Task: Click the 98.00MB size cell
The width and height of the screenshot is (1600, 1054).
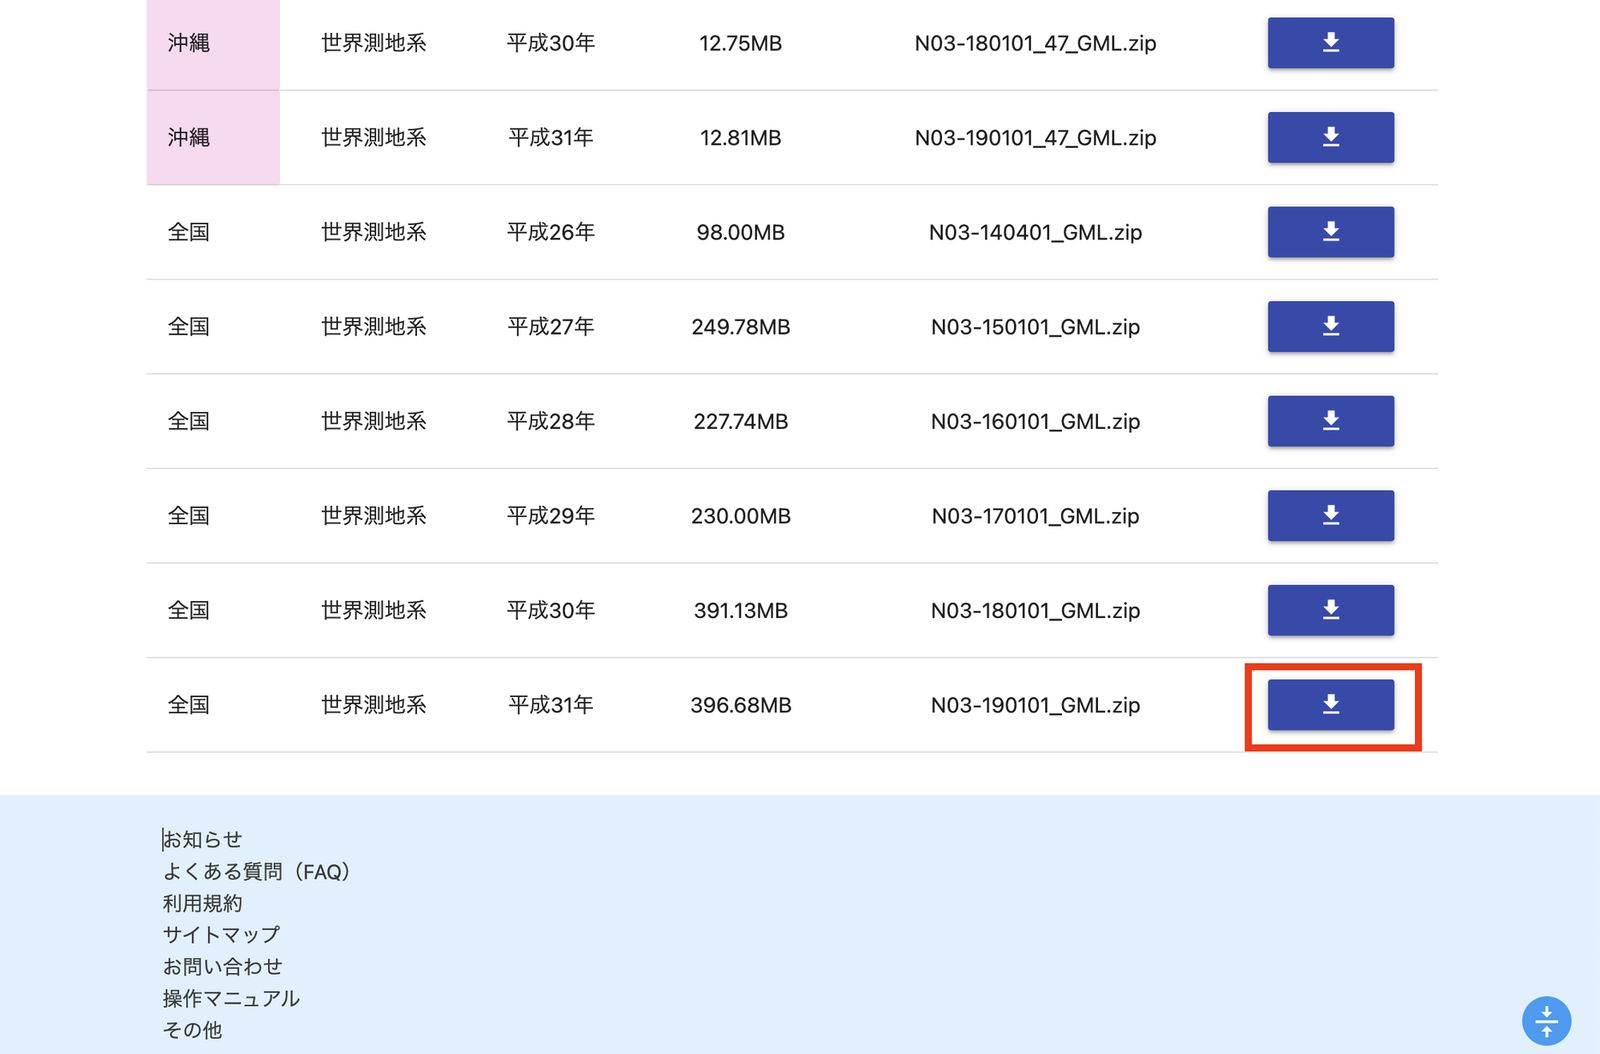Action: 741,232
